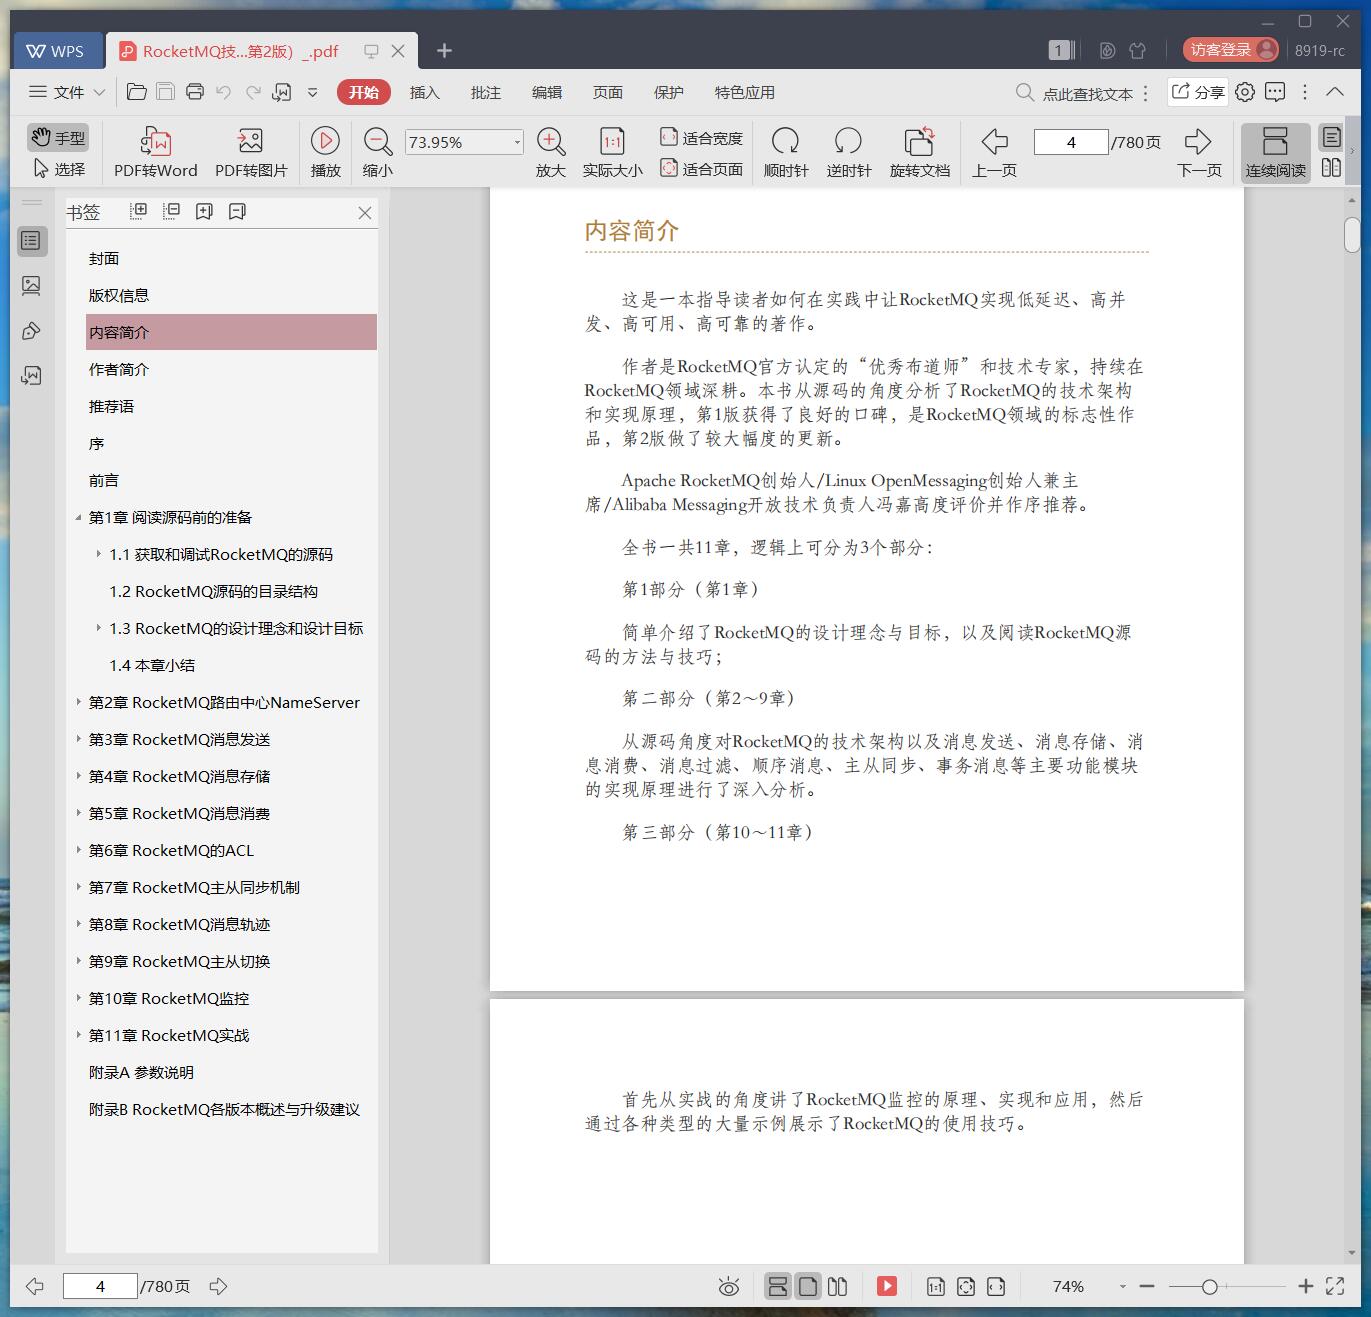Collapse the ribbon with chevron at top right
Viewport: 1371px width, 1317px height.
tap(1335, 92)
